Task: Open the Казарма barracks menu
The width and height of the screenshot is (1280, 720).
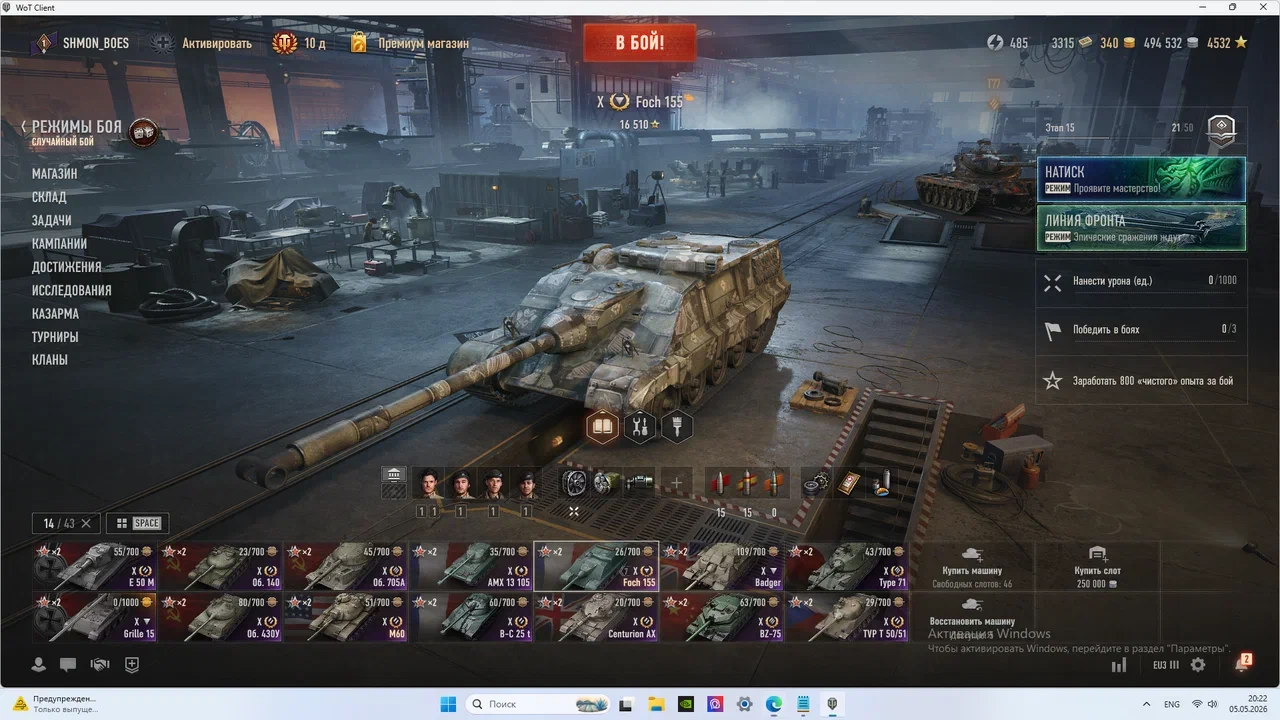Action: click(55, 314)
